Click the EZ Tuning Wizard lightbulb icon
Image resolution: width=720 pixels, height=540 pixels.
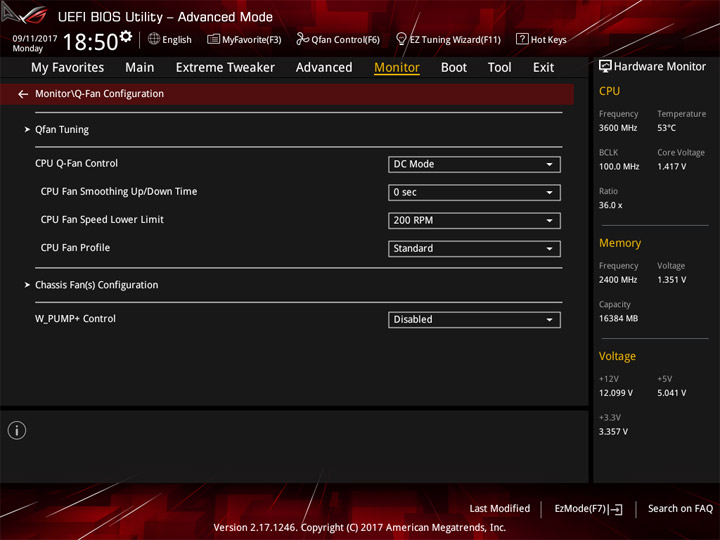401,39
